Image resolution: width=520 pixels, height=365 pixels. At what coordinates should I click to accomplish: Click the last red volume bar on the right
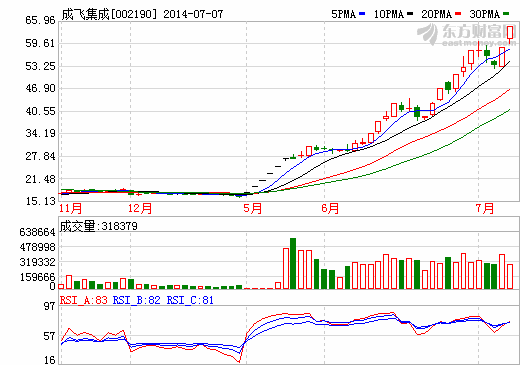point(510,276)
